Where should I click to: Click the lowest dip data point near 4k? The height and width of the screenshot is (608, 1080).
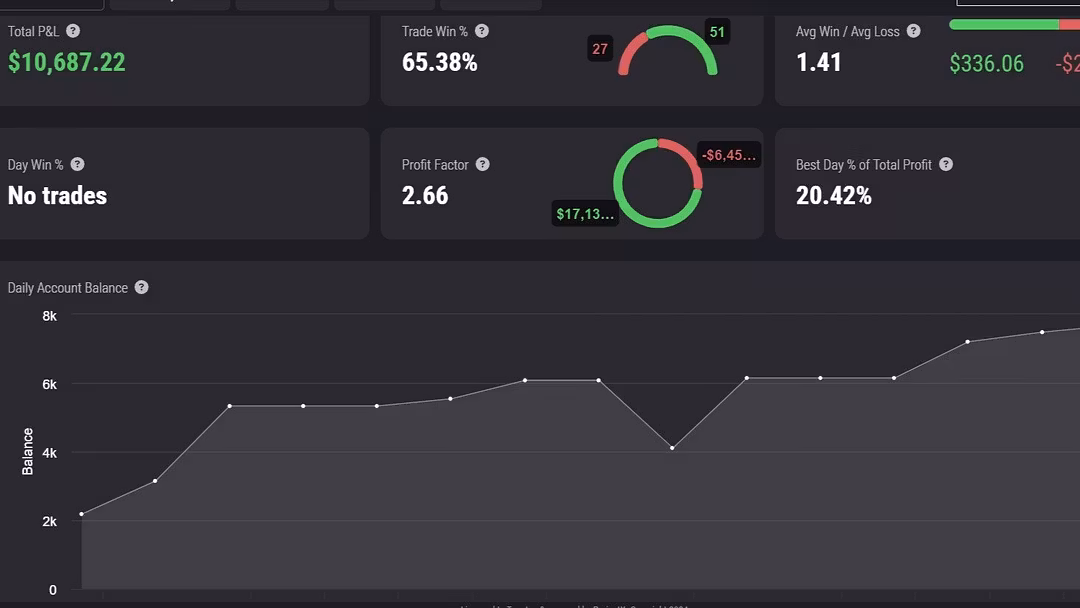pyautogui.click(x=672, y=448)
